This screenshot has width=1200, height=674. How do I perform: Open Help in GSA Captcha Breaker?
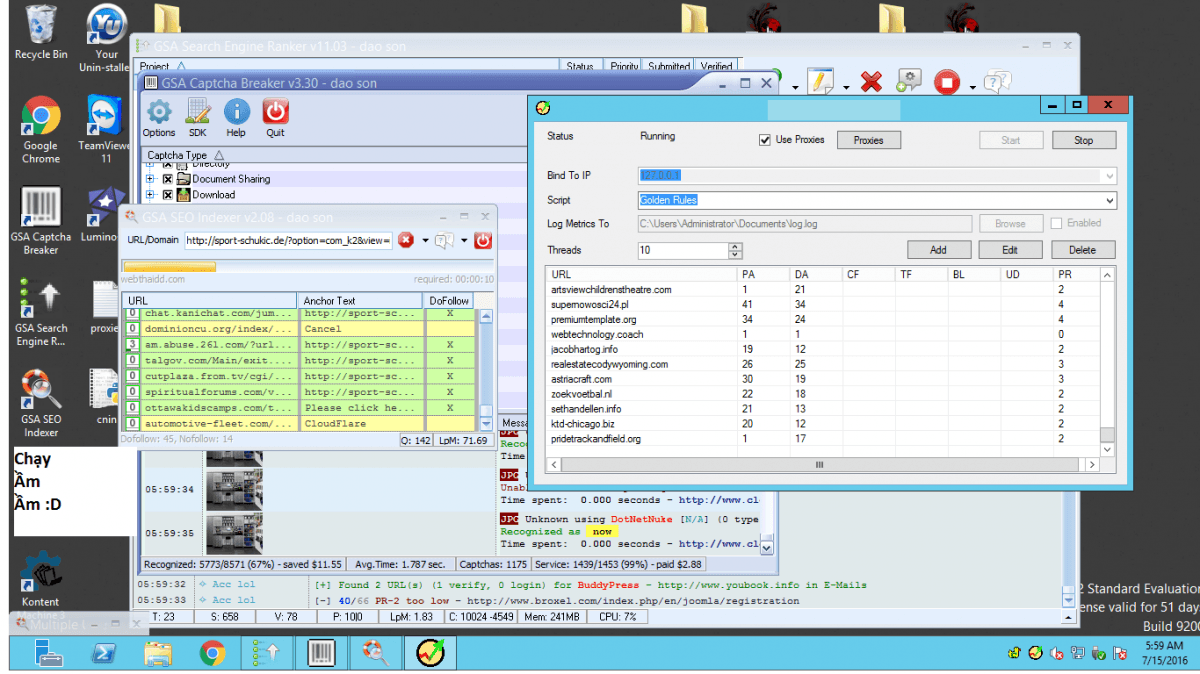tap(236, 118)
